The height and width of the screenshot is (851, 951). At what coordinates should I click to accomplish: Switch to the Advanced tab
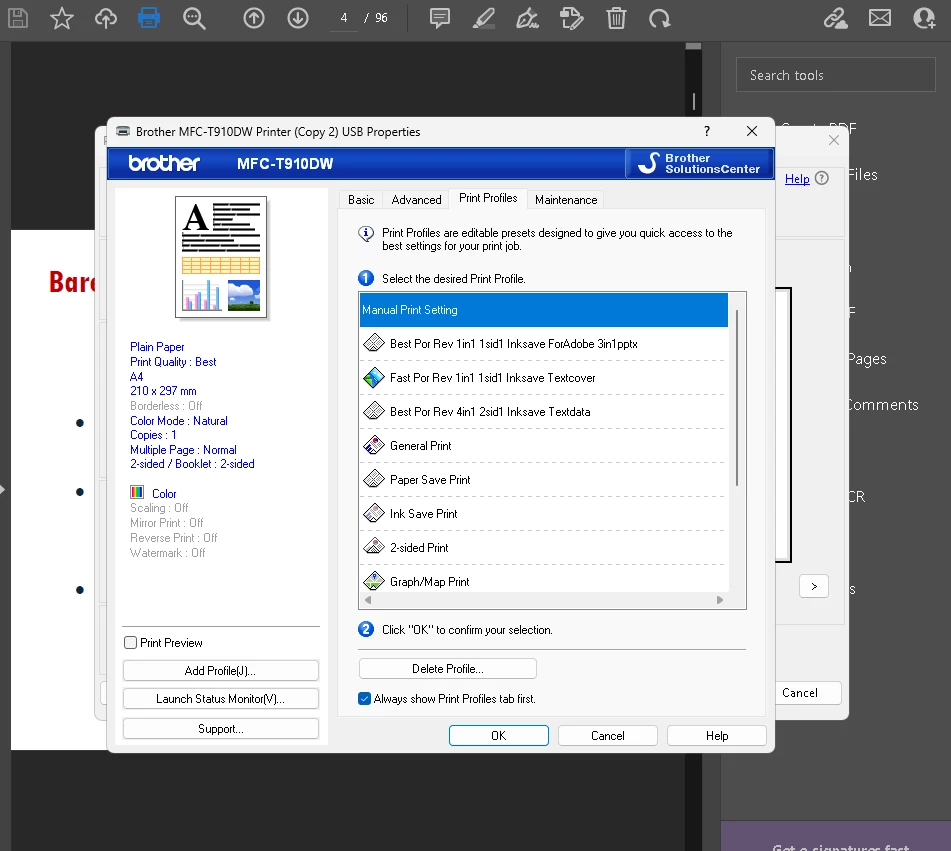pyautogui.click(x=416, y=200)
